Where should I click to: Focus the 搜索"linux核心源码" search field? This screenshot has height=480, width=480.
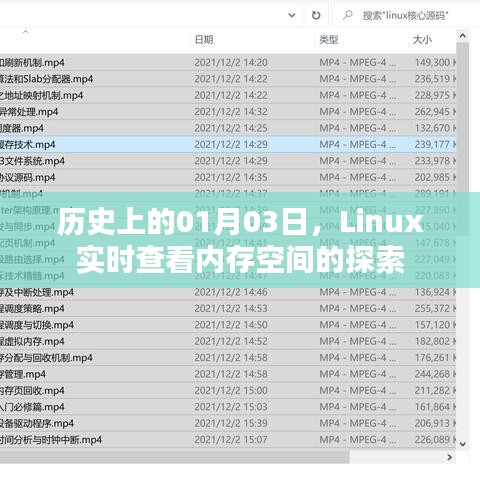[406, 15]
